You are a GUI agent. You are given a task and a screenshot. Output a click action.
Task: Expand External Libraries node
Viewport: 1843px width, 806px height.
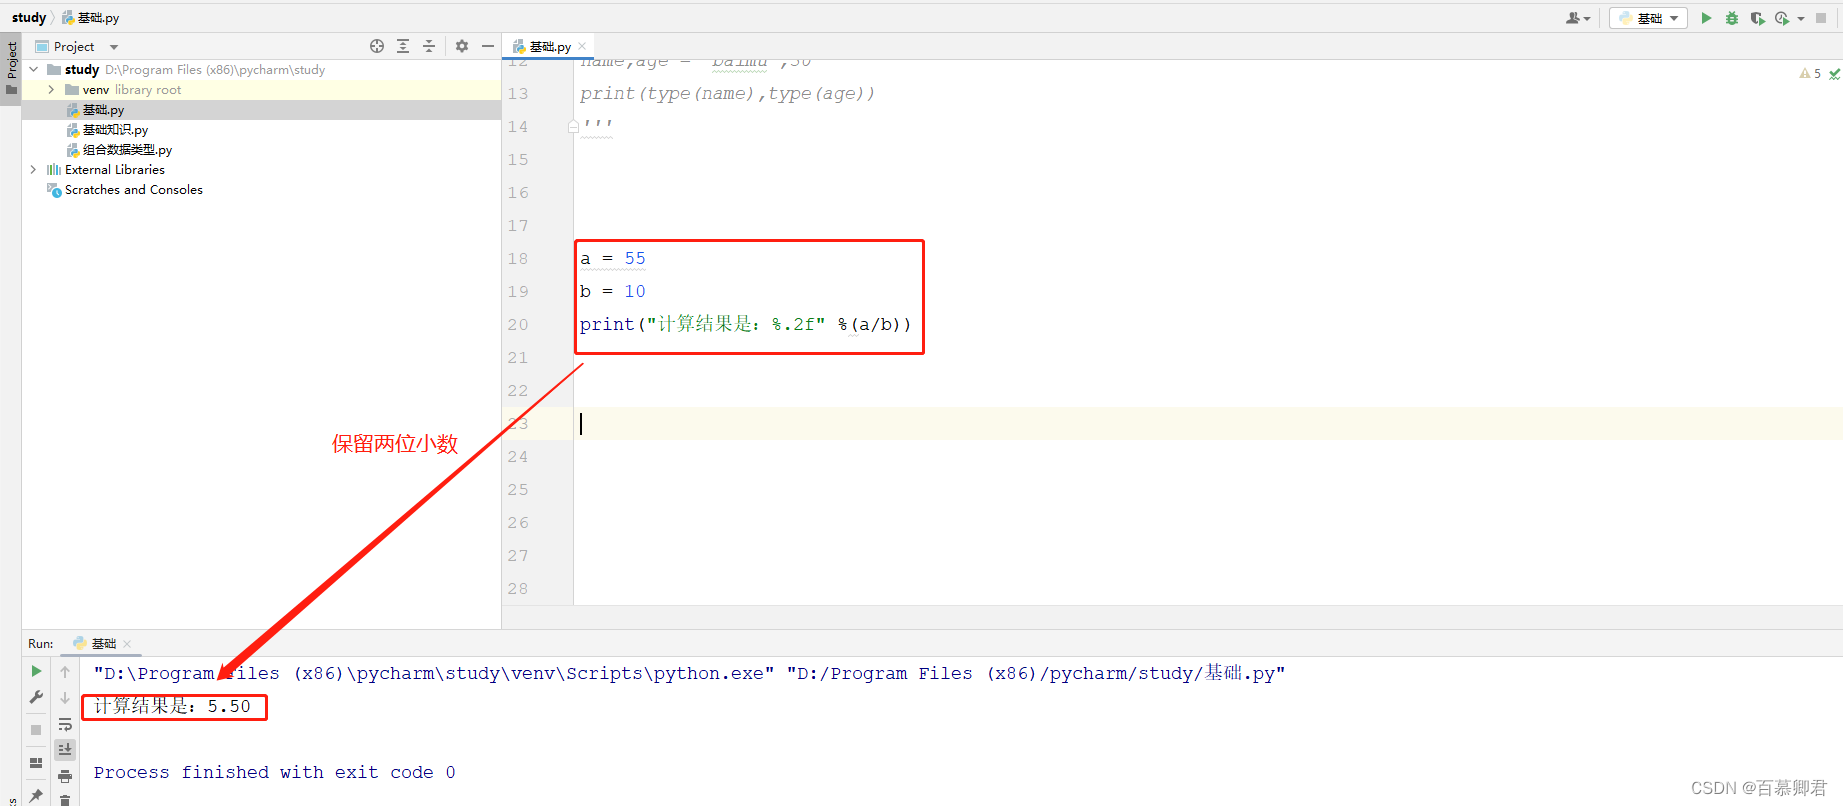coord(34,170)
